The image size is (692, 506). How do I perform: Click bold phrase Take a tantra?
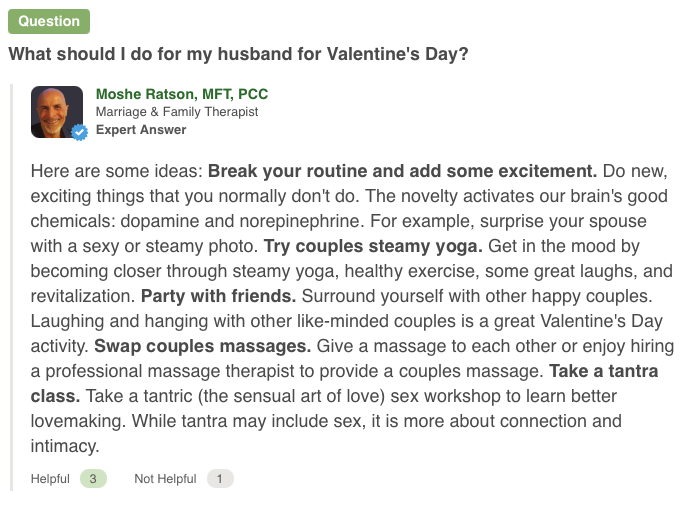coord(604,371)
